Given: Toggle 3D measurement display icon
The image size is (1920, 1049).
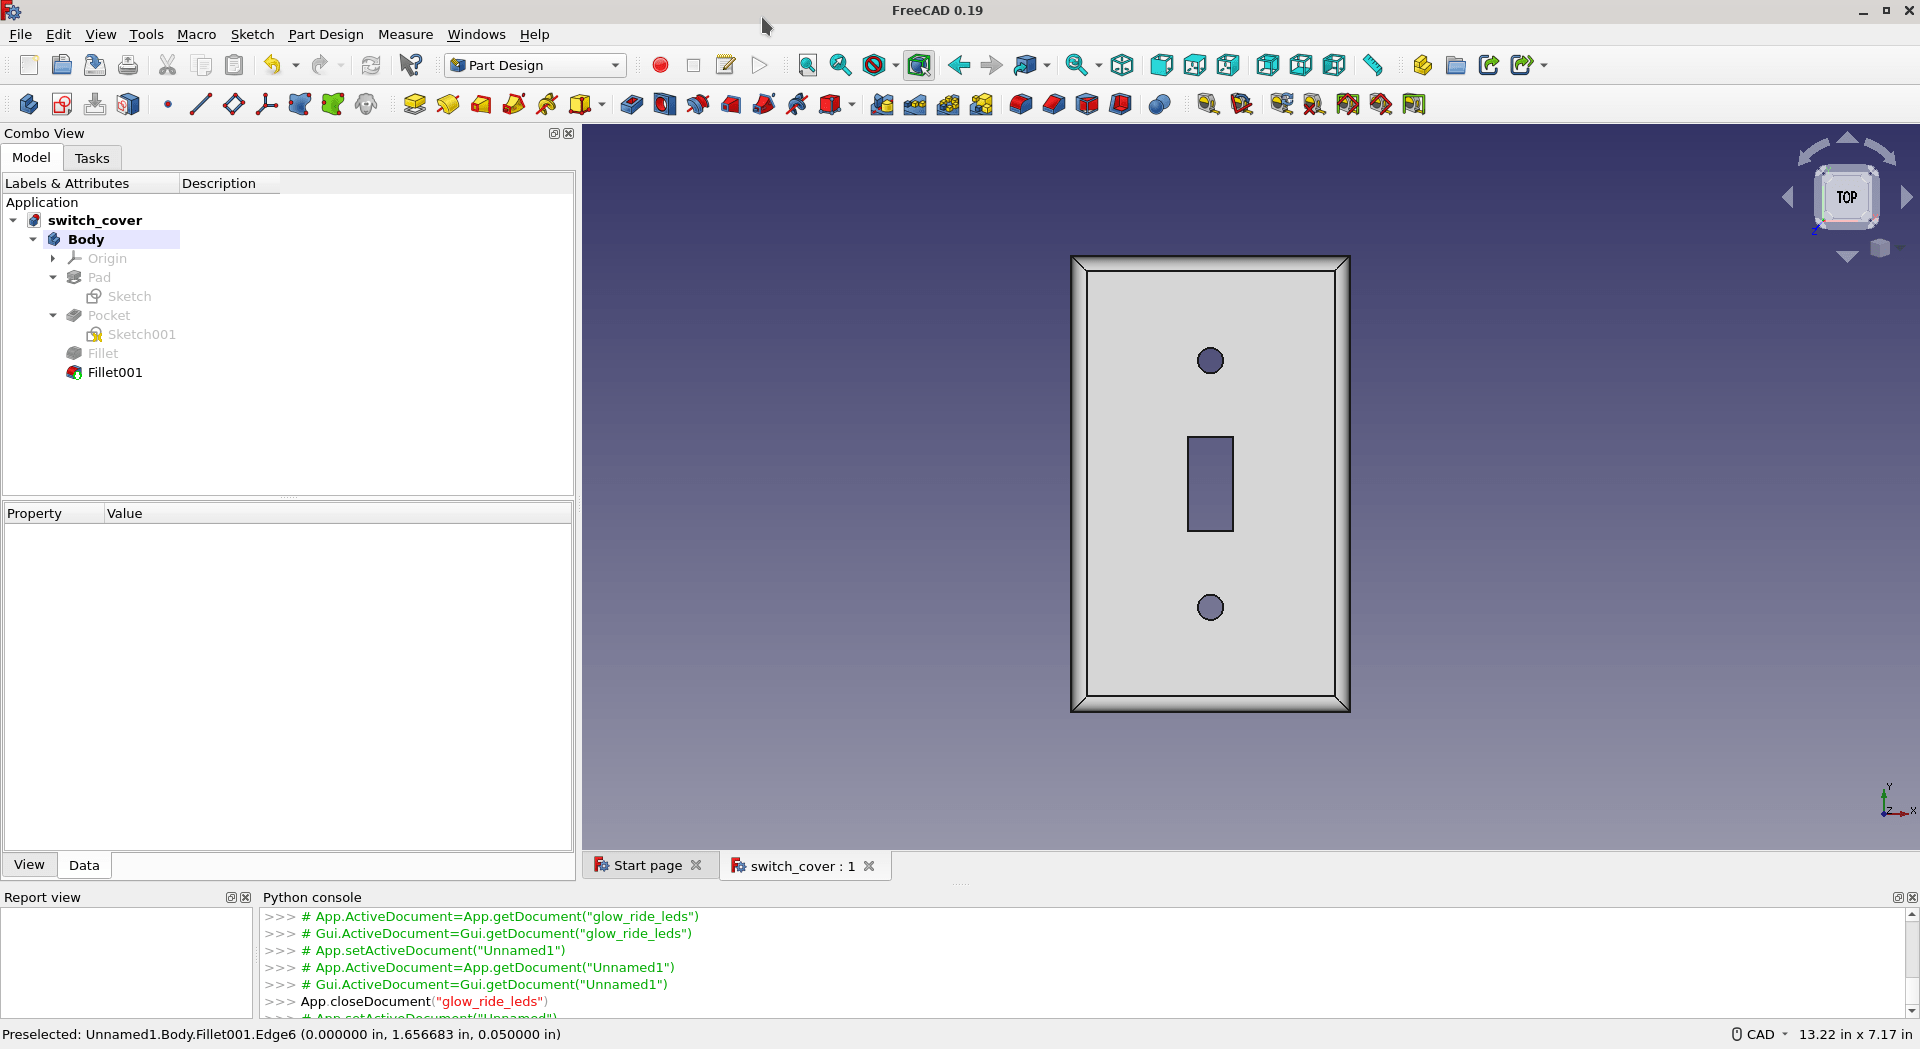Looking at the screenshot, I should [1381, 104].
